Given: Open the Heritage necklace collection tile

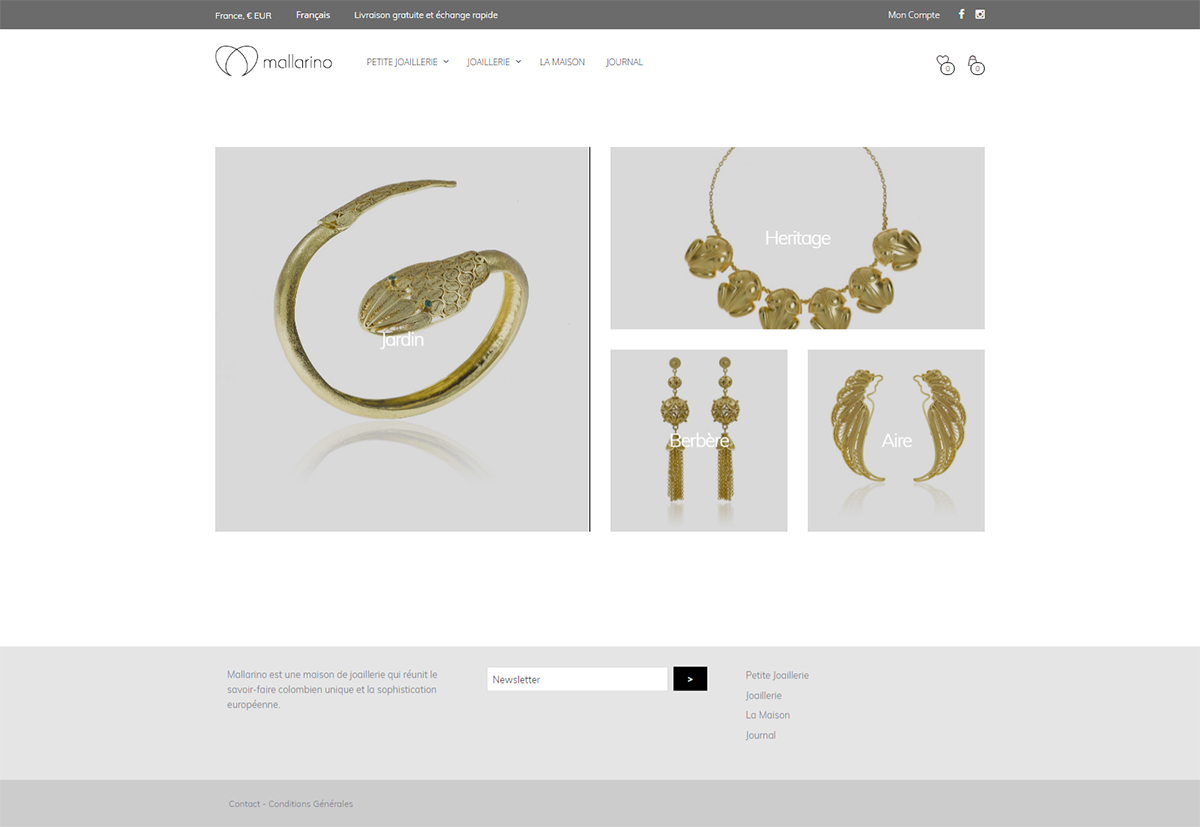Looking at the screenshot, I should coord(797,238).
